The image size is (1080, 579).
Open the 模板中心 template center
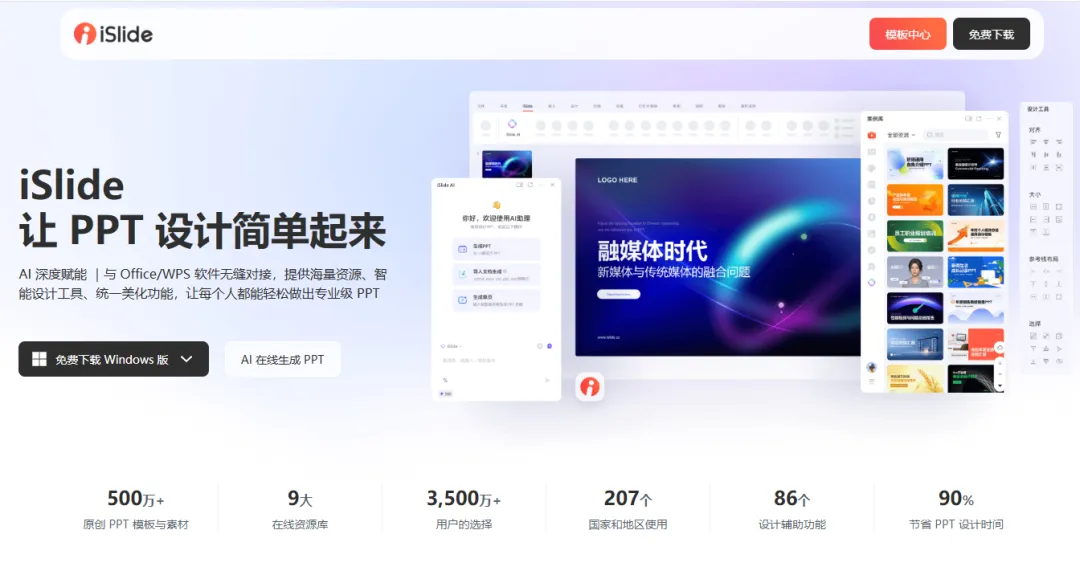(x=907, y=34)
